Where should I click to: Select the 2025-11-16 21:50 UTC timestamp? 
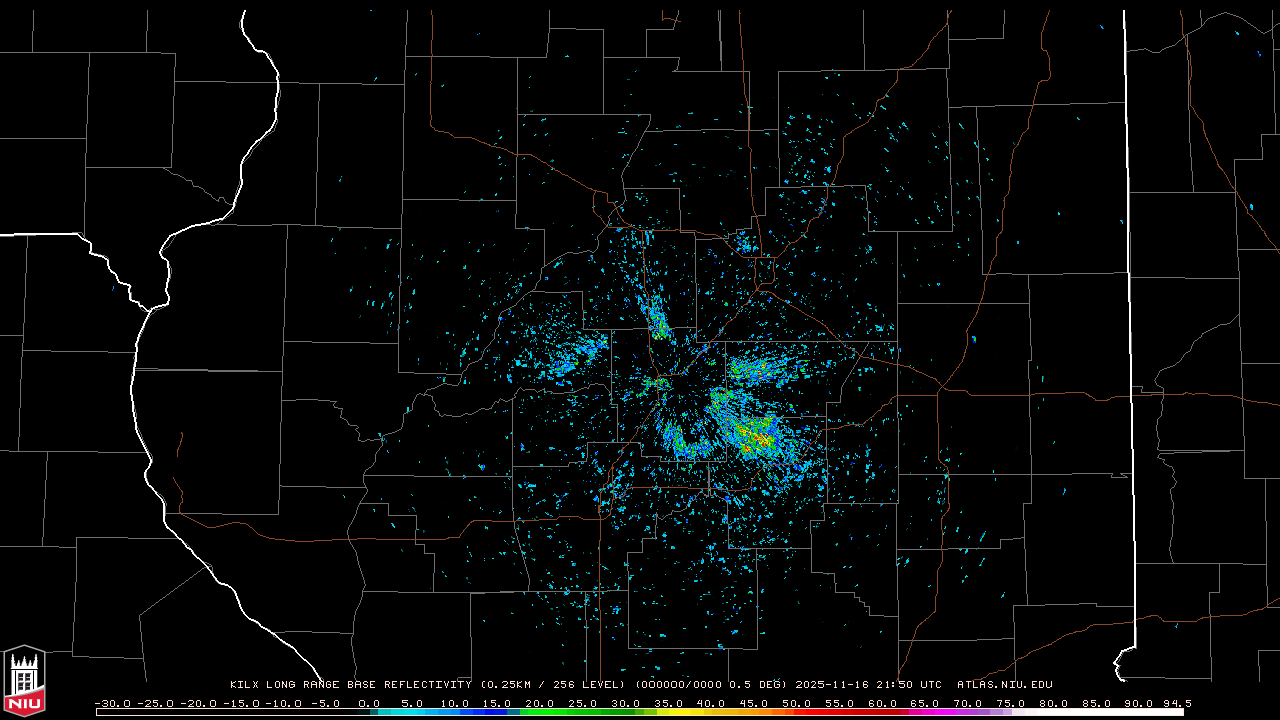(x=868, y=685)
